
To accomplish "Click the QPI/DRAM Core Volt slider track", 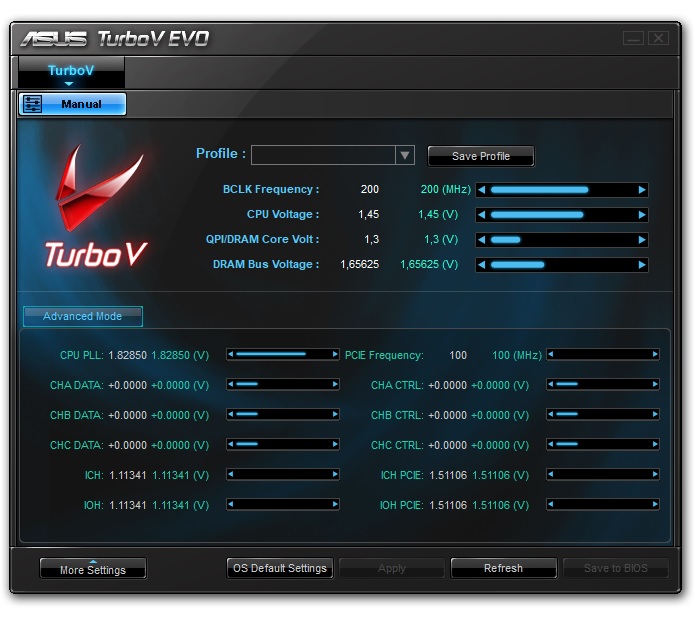I will [x=562, y=240].
